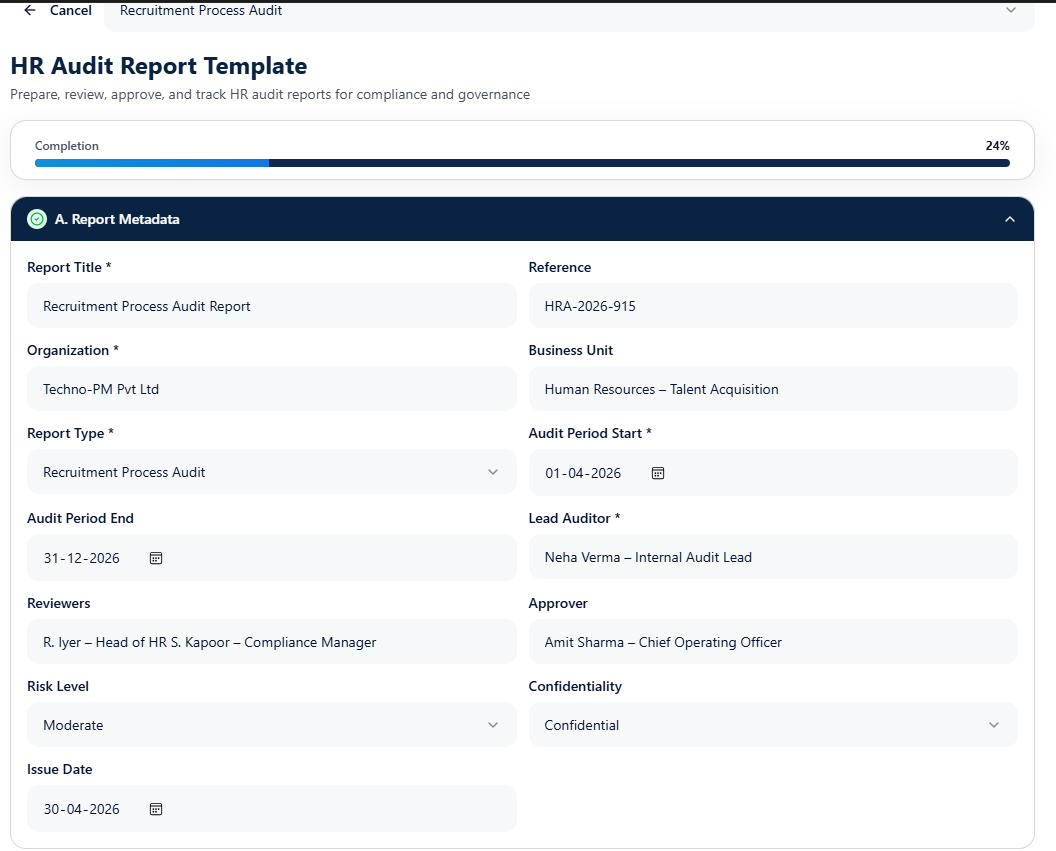
Task: Edit the Business Unit field
Action: [x=772, y=388]
